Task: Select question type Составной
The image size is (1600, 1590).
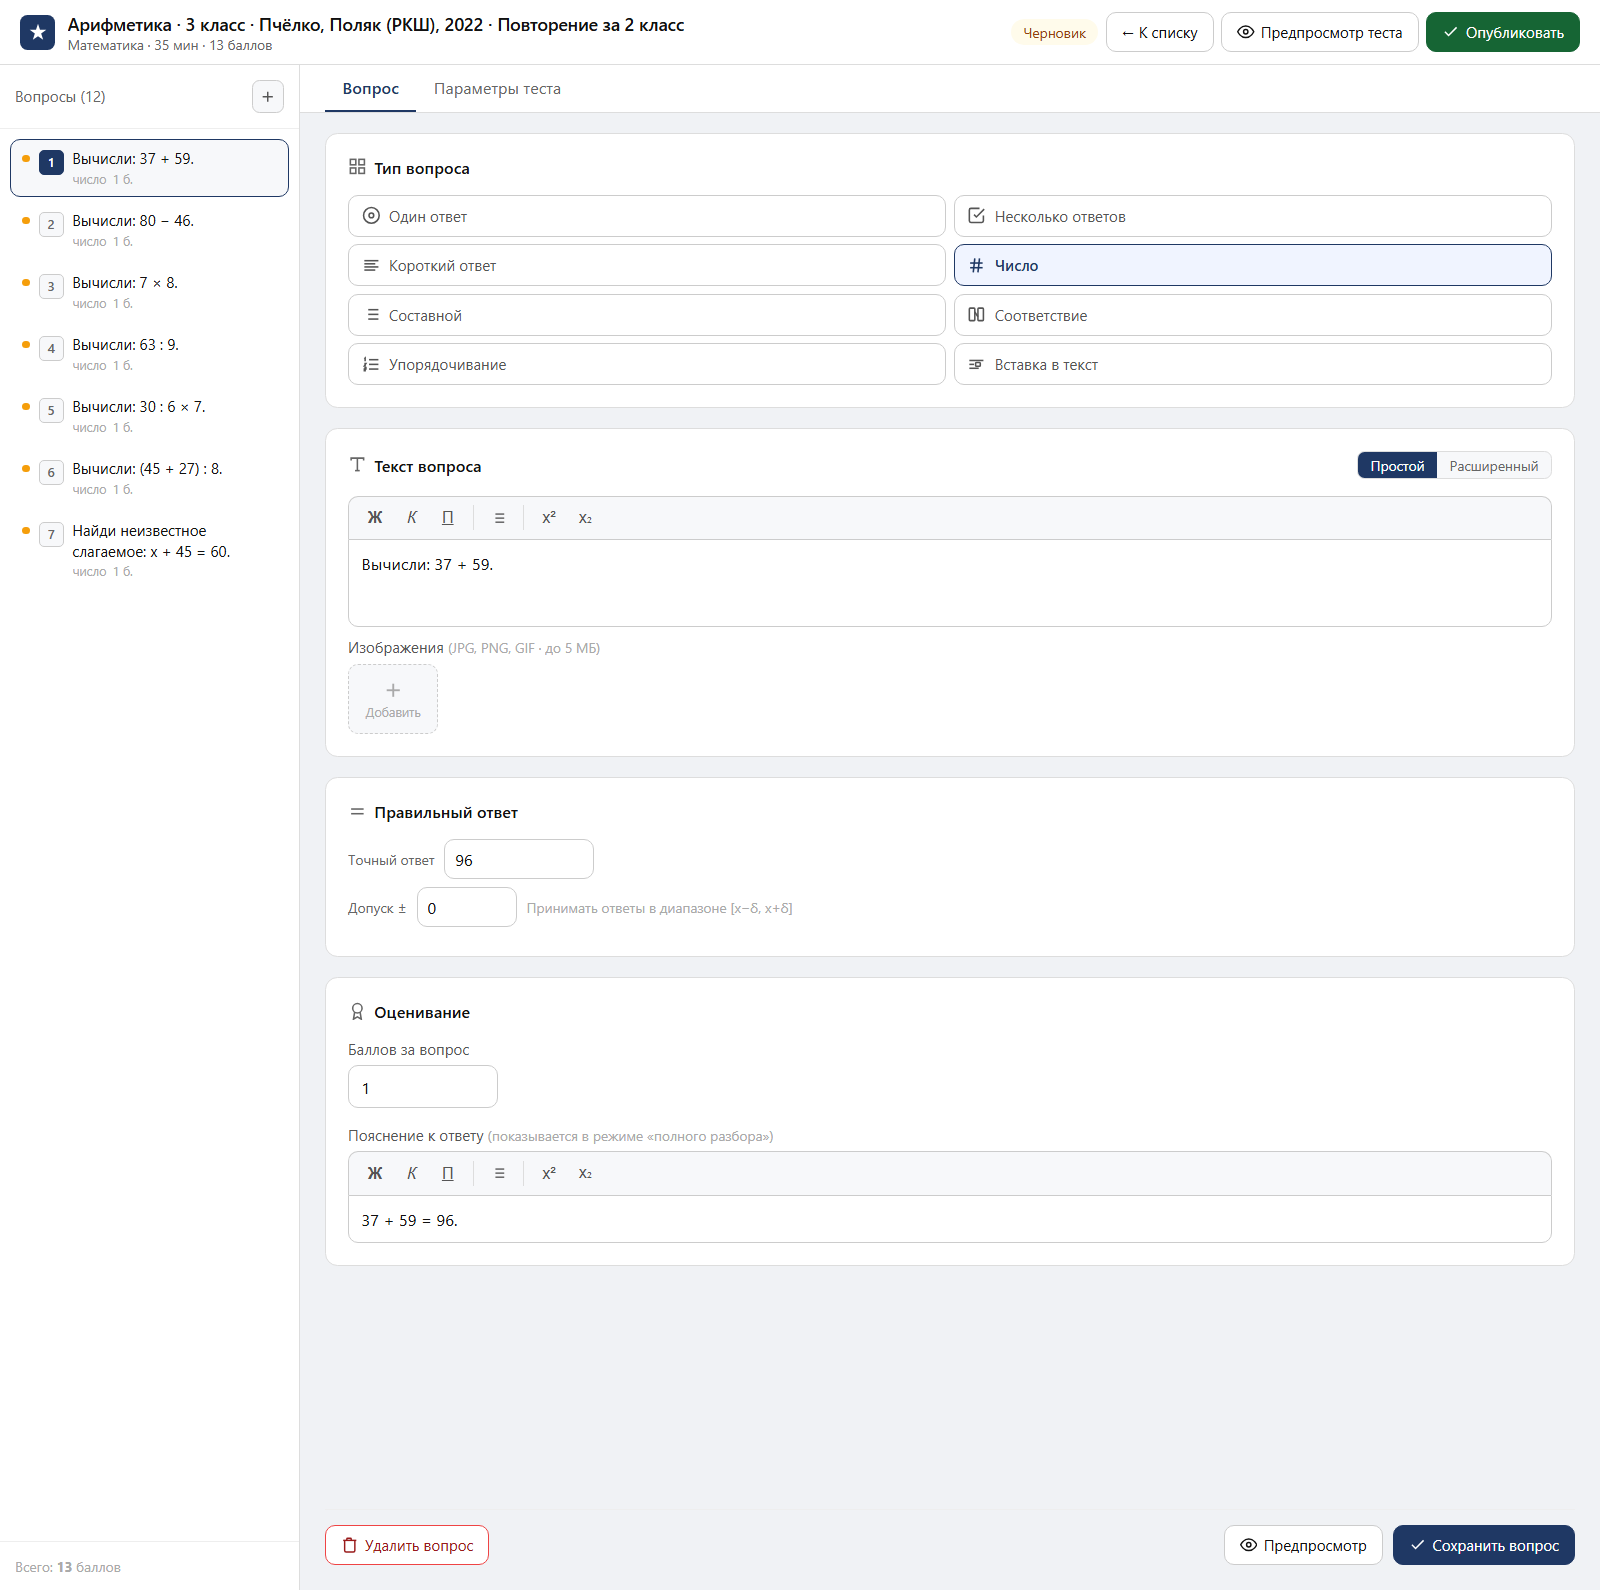Action: point(647,315)
